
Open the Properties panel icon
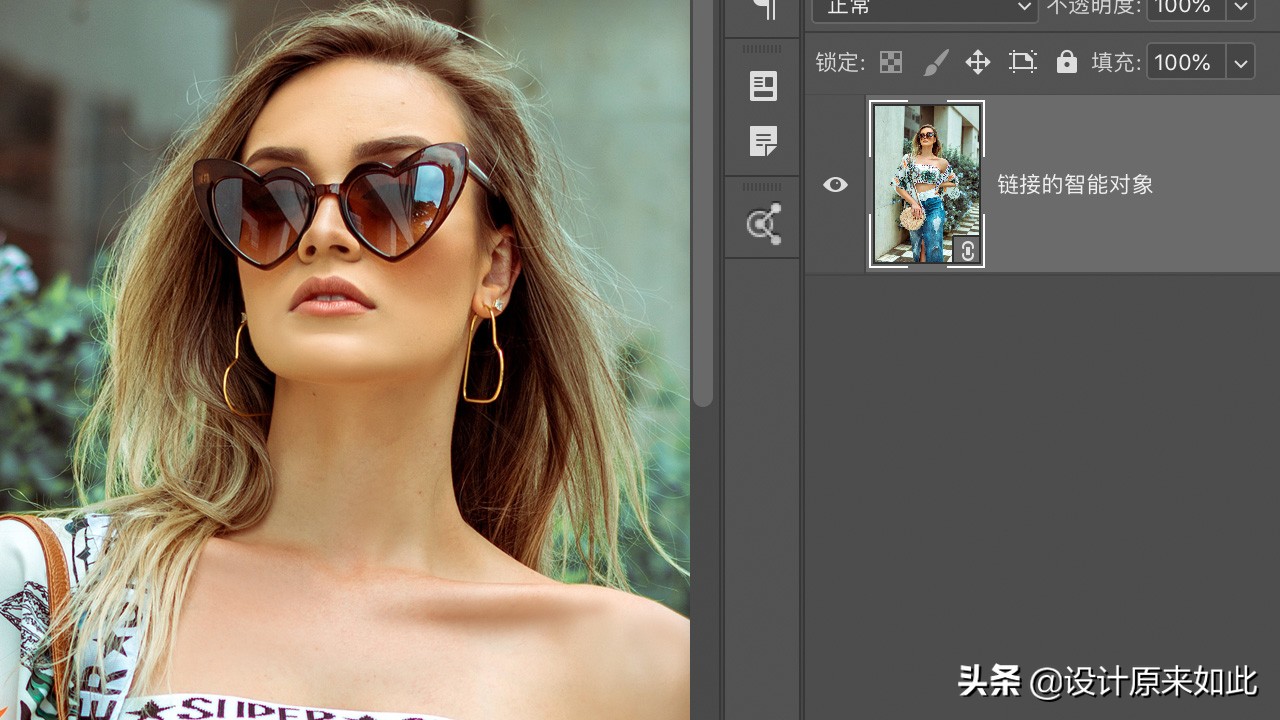point(764,87)
